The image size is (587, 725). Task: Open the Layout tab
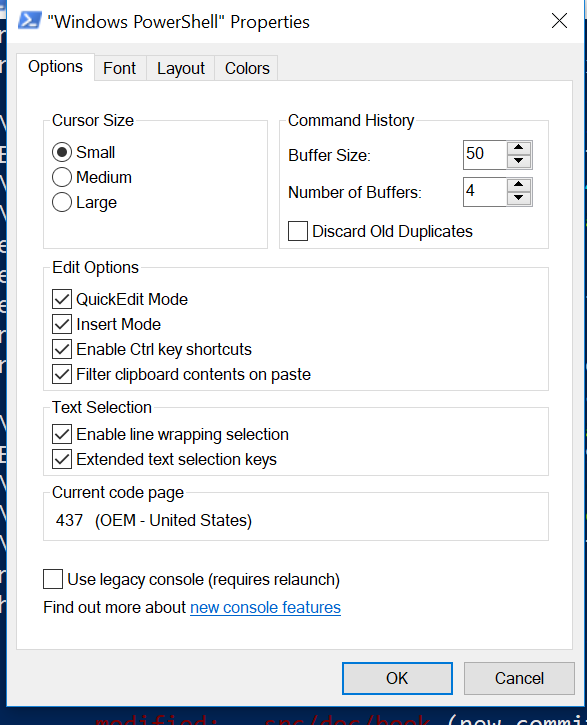click(x=181, y=68)
